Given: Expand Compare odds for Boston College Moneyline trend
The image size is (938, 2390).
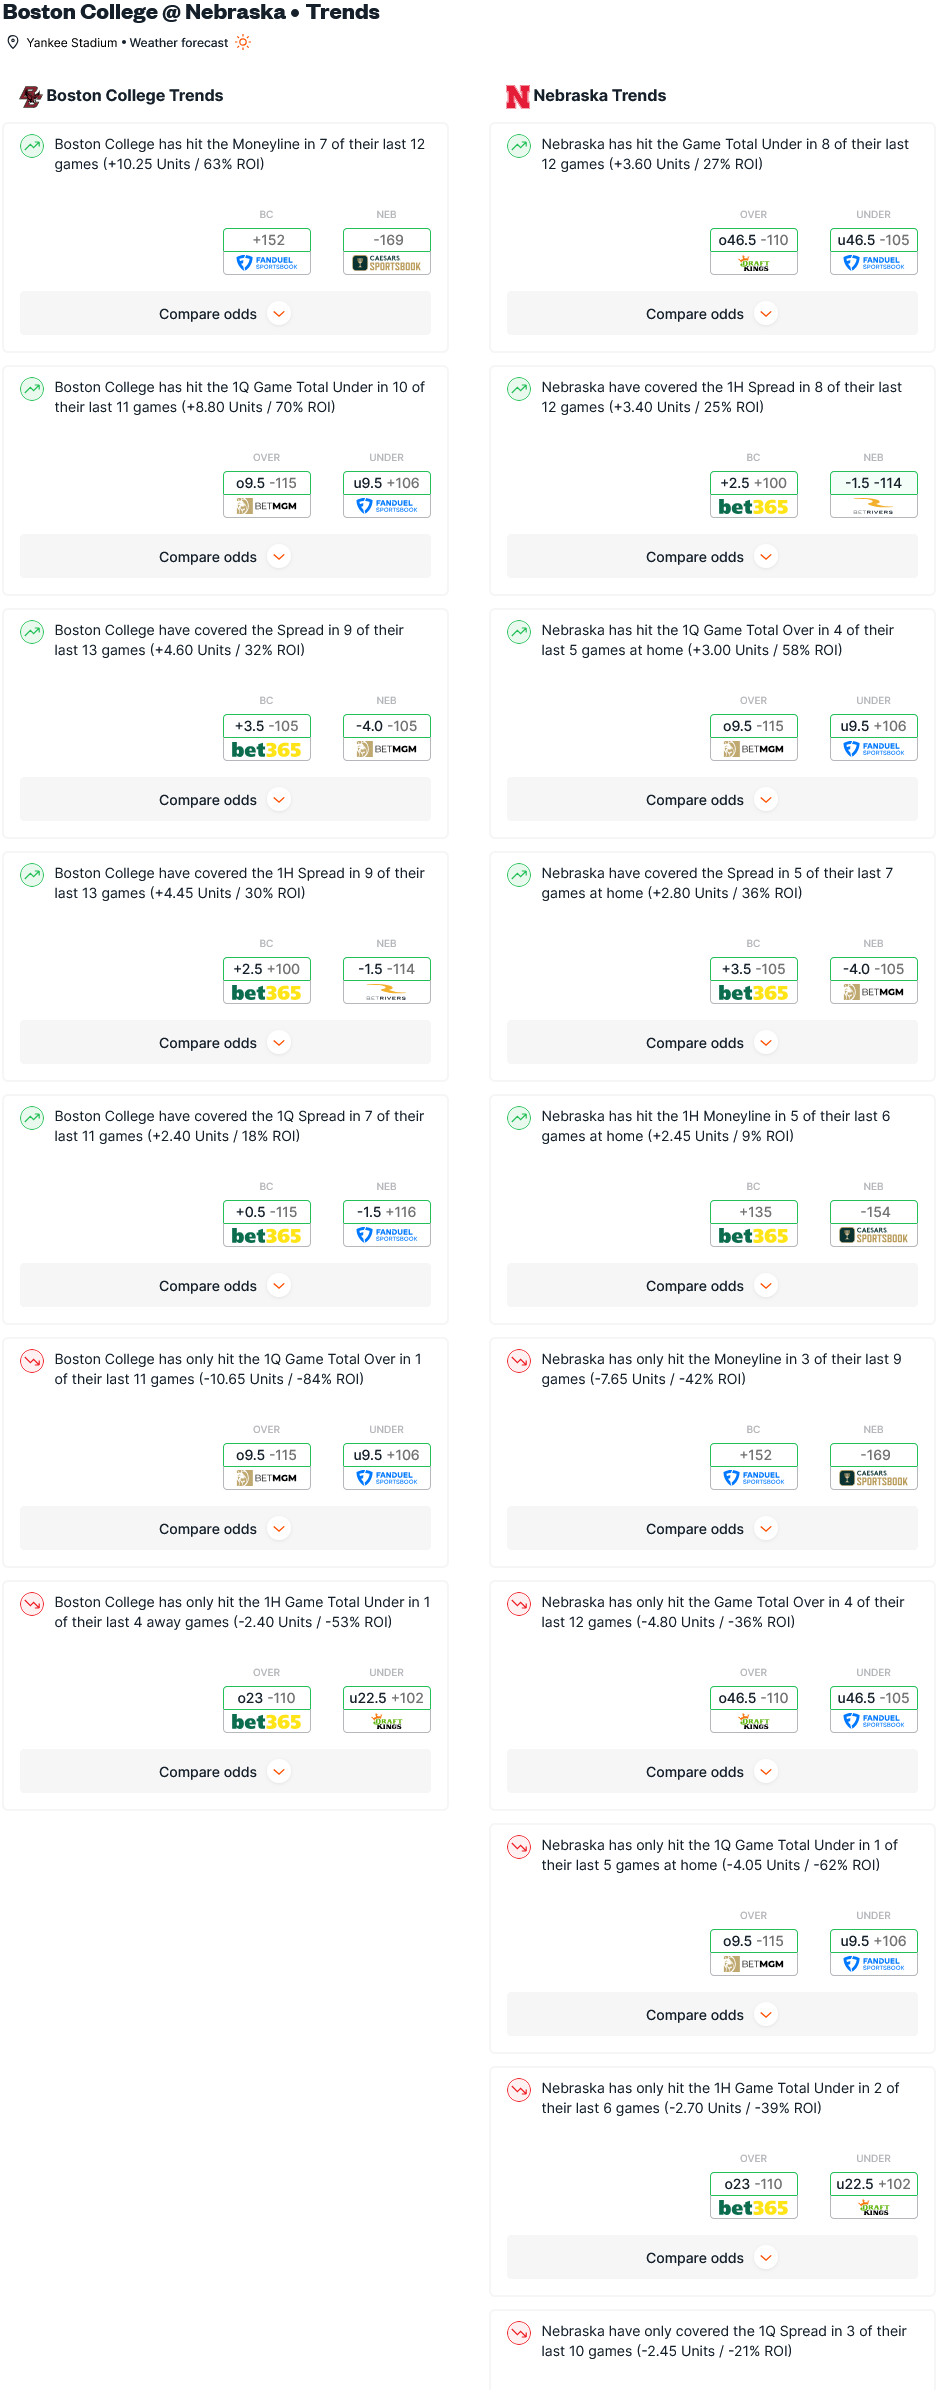Looking at the screenshot, I should [x=226, y=314].
